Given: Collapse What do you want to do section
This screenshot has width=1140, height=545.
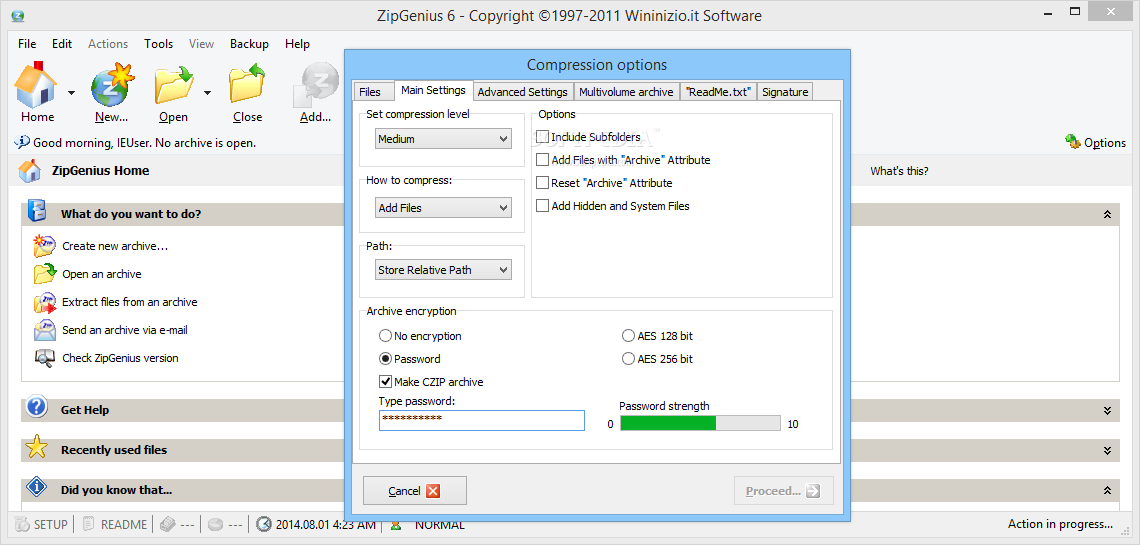Looking at the screenshot, I should coord(1107,214).
